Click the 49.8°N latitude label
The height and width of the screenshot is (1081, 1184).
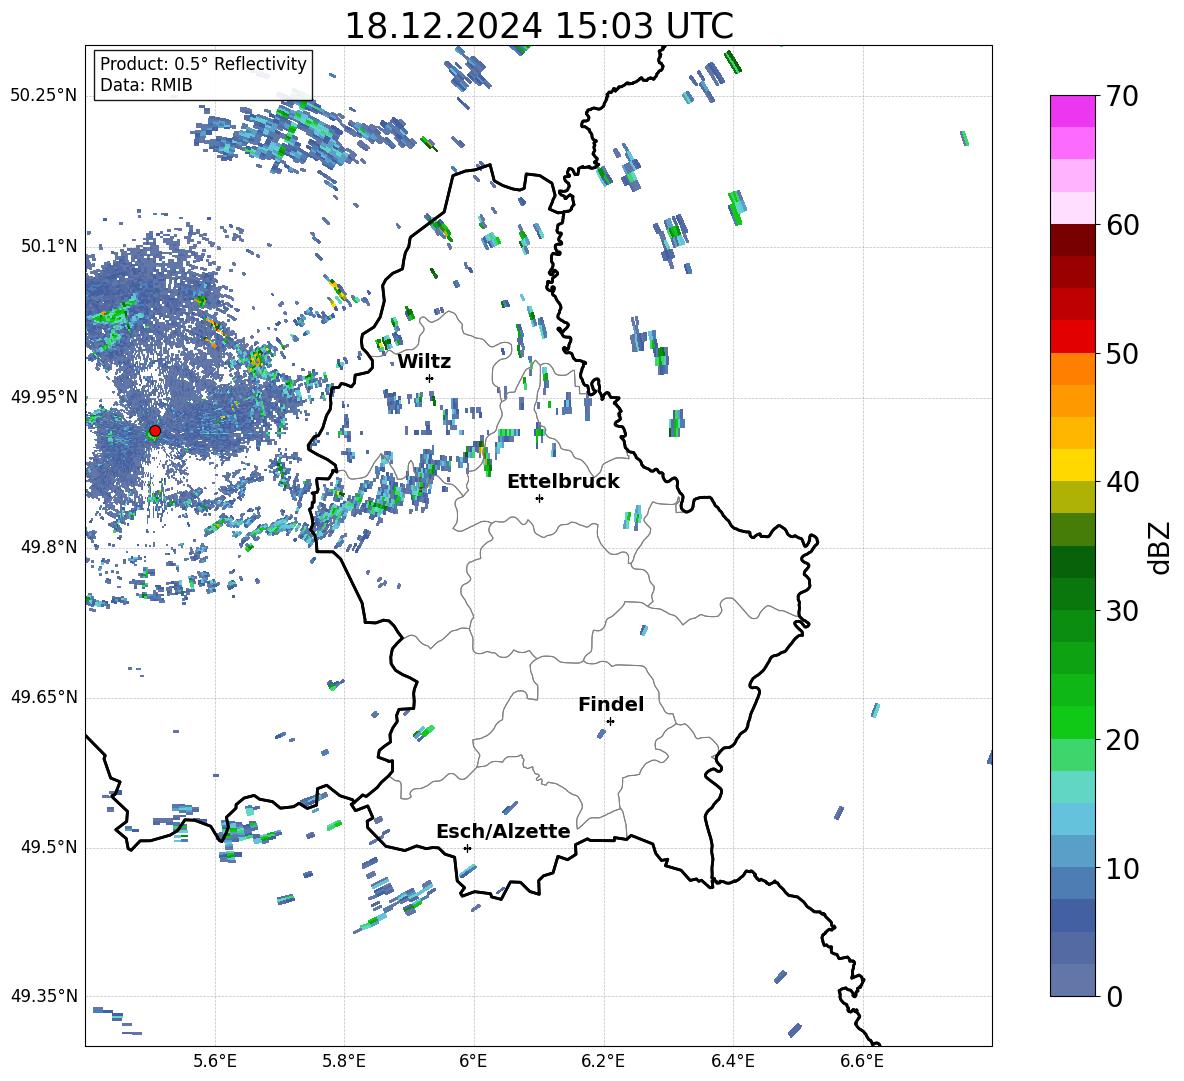49,547
